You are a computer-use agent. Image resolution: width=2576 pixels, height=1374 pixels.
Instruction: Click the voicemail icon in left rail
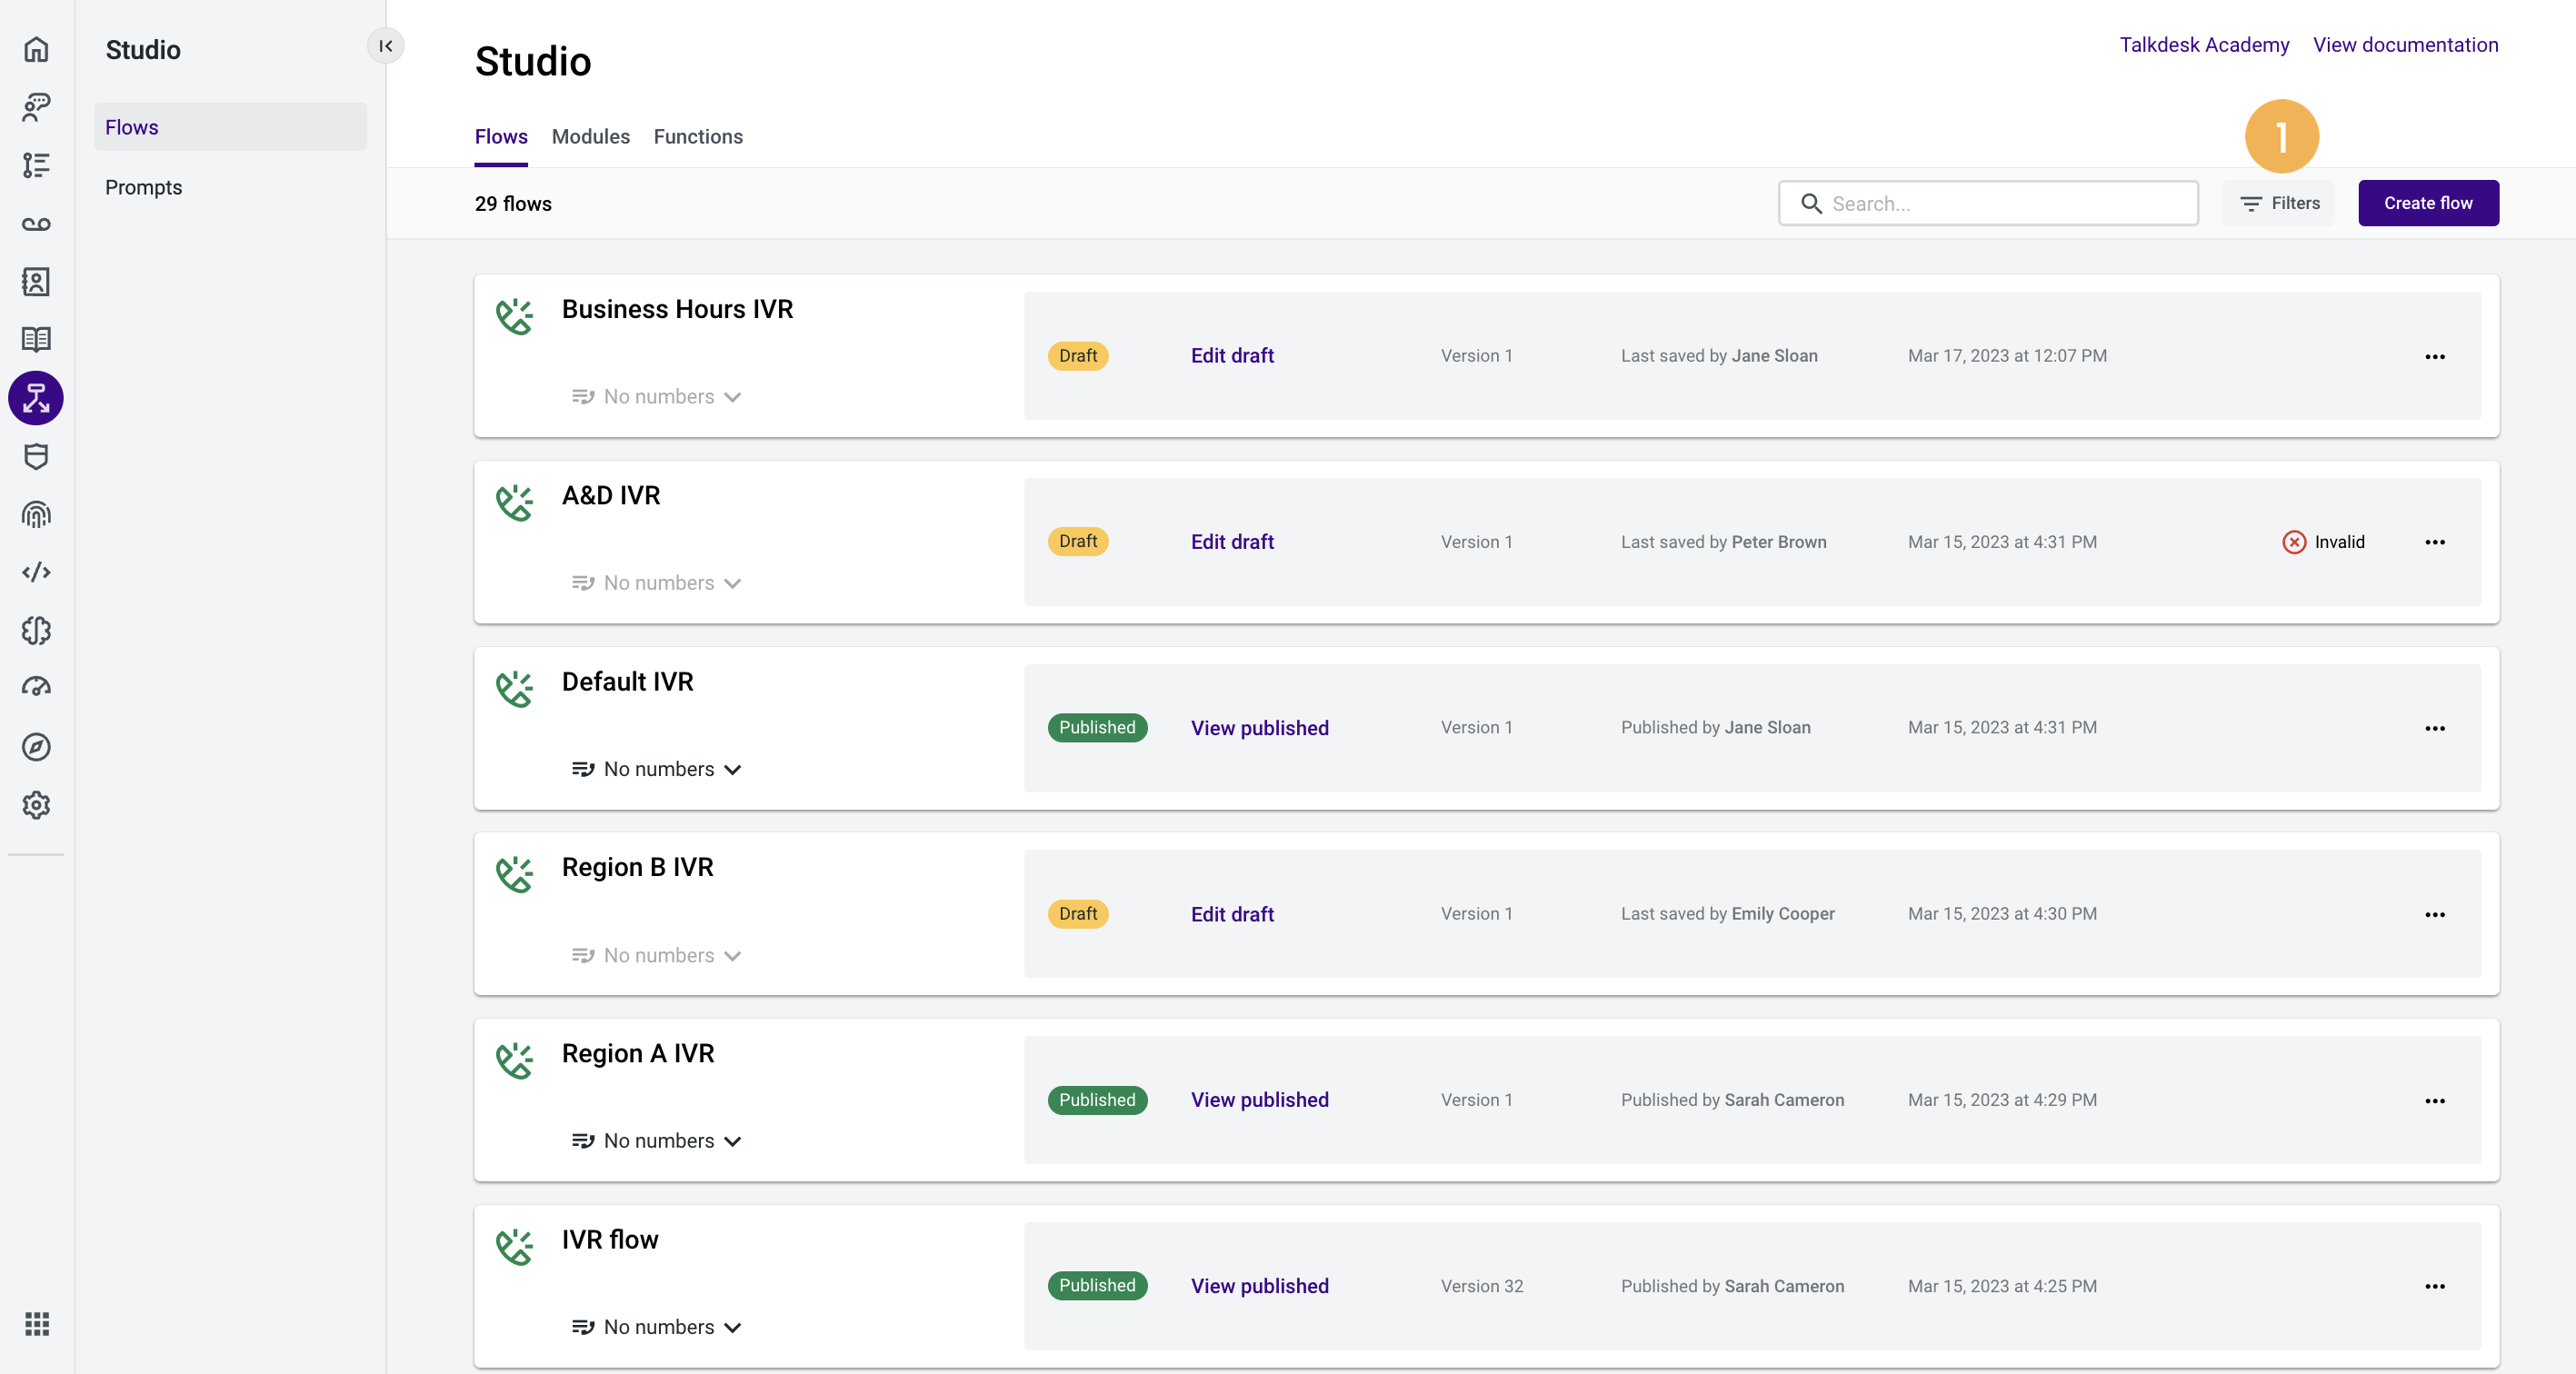36,224
